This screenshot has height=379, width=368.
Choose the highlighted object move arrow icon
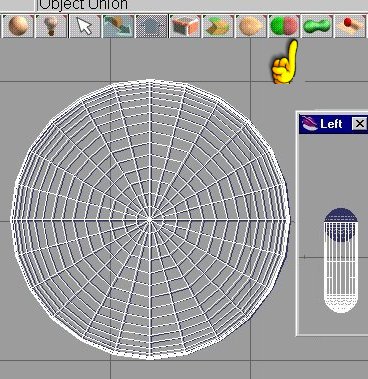pyautogui.click(x=118, y=26)
